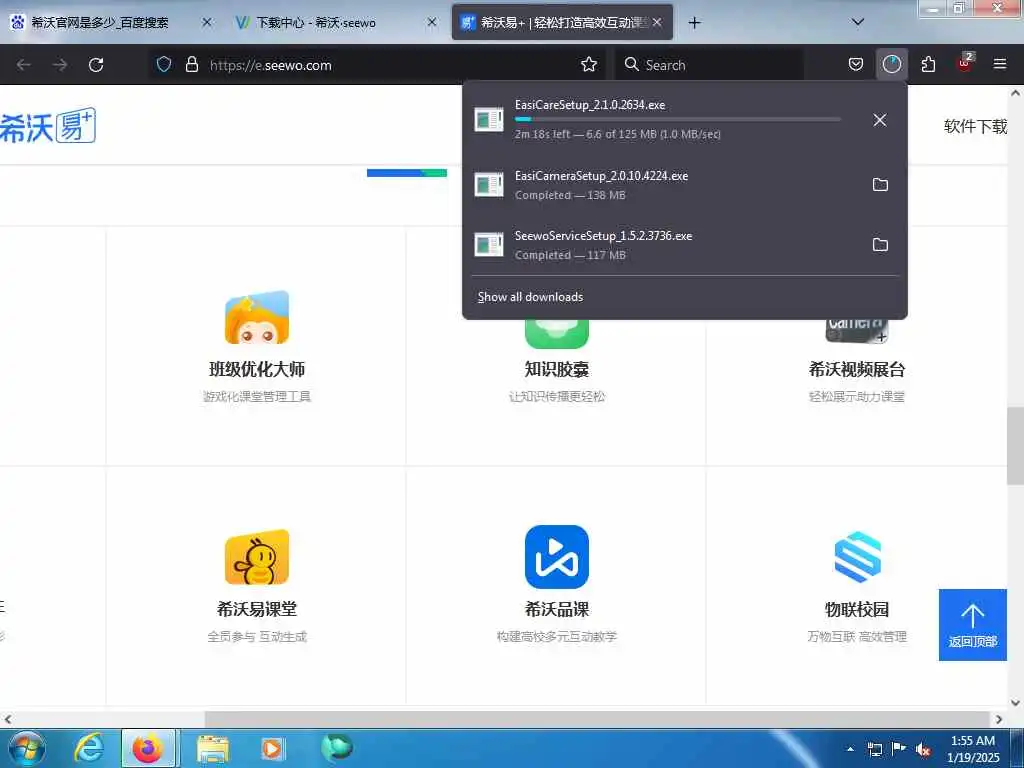Cancel the EasiCareSetup download
Viewport: 1024px width, 768px height.
click(x=880, y=120)
